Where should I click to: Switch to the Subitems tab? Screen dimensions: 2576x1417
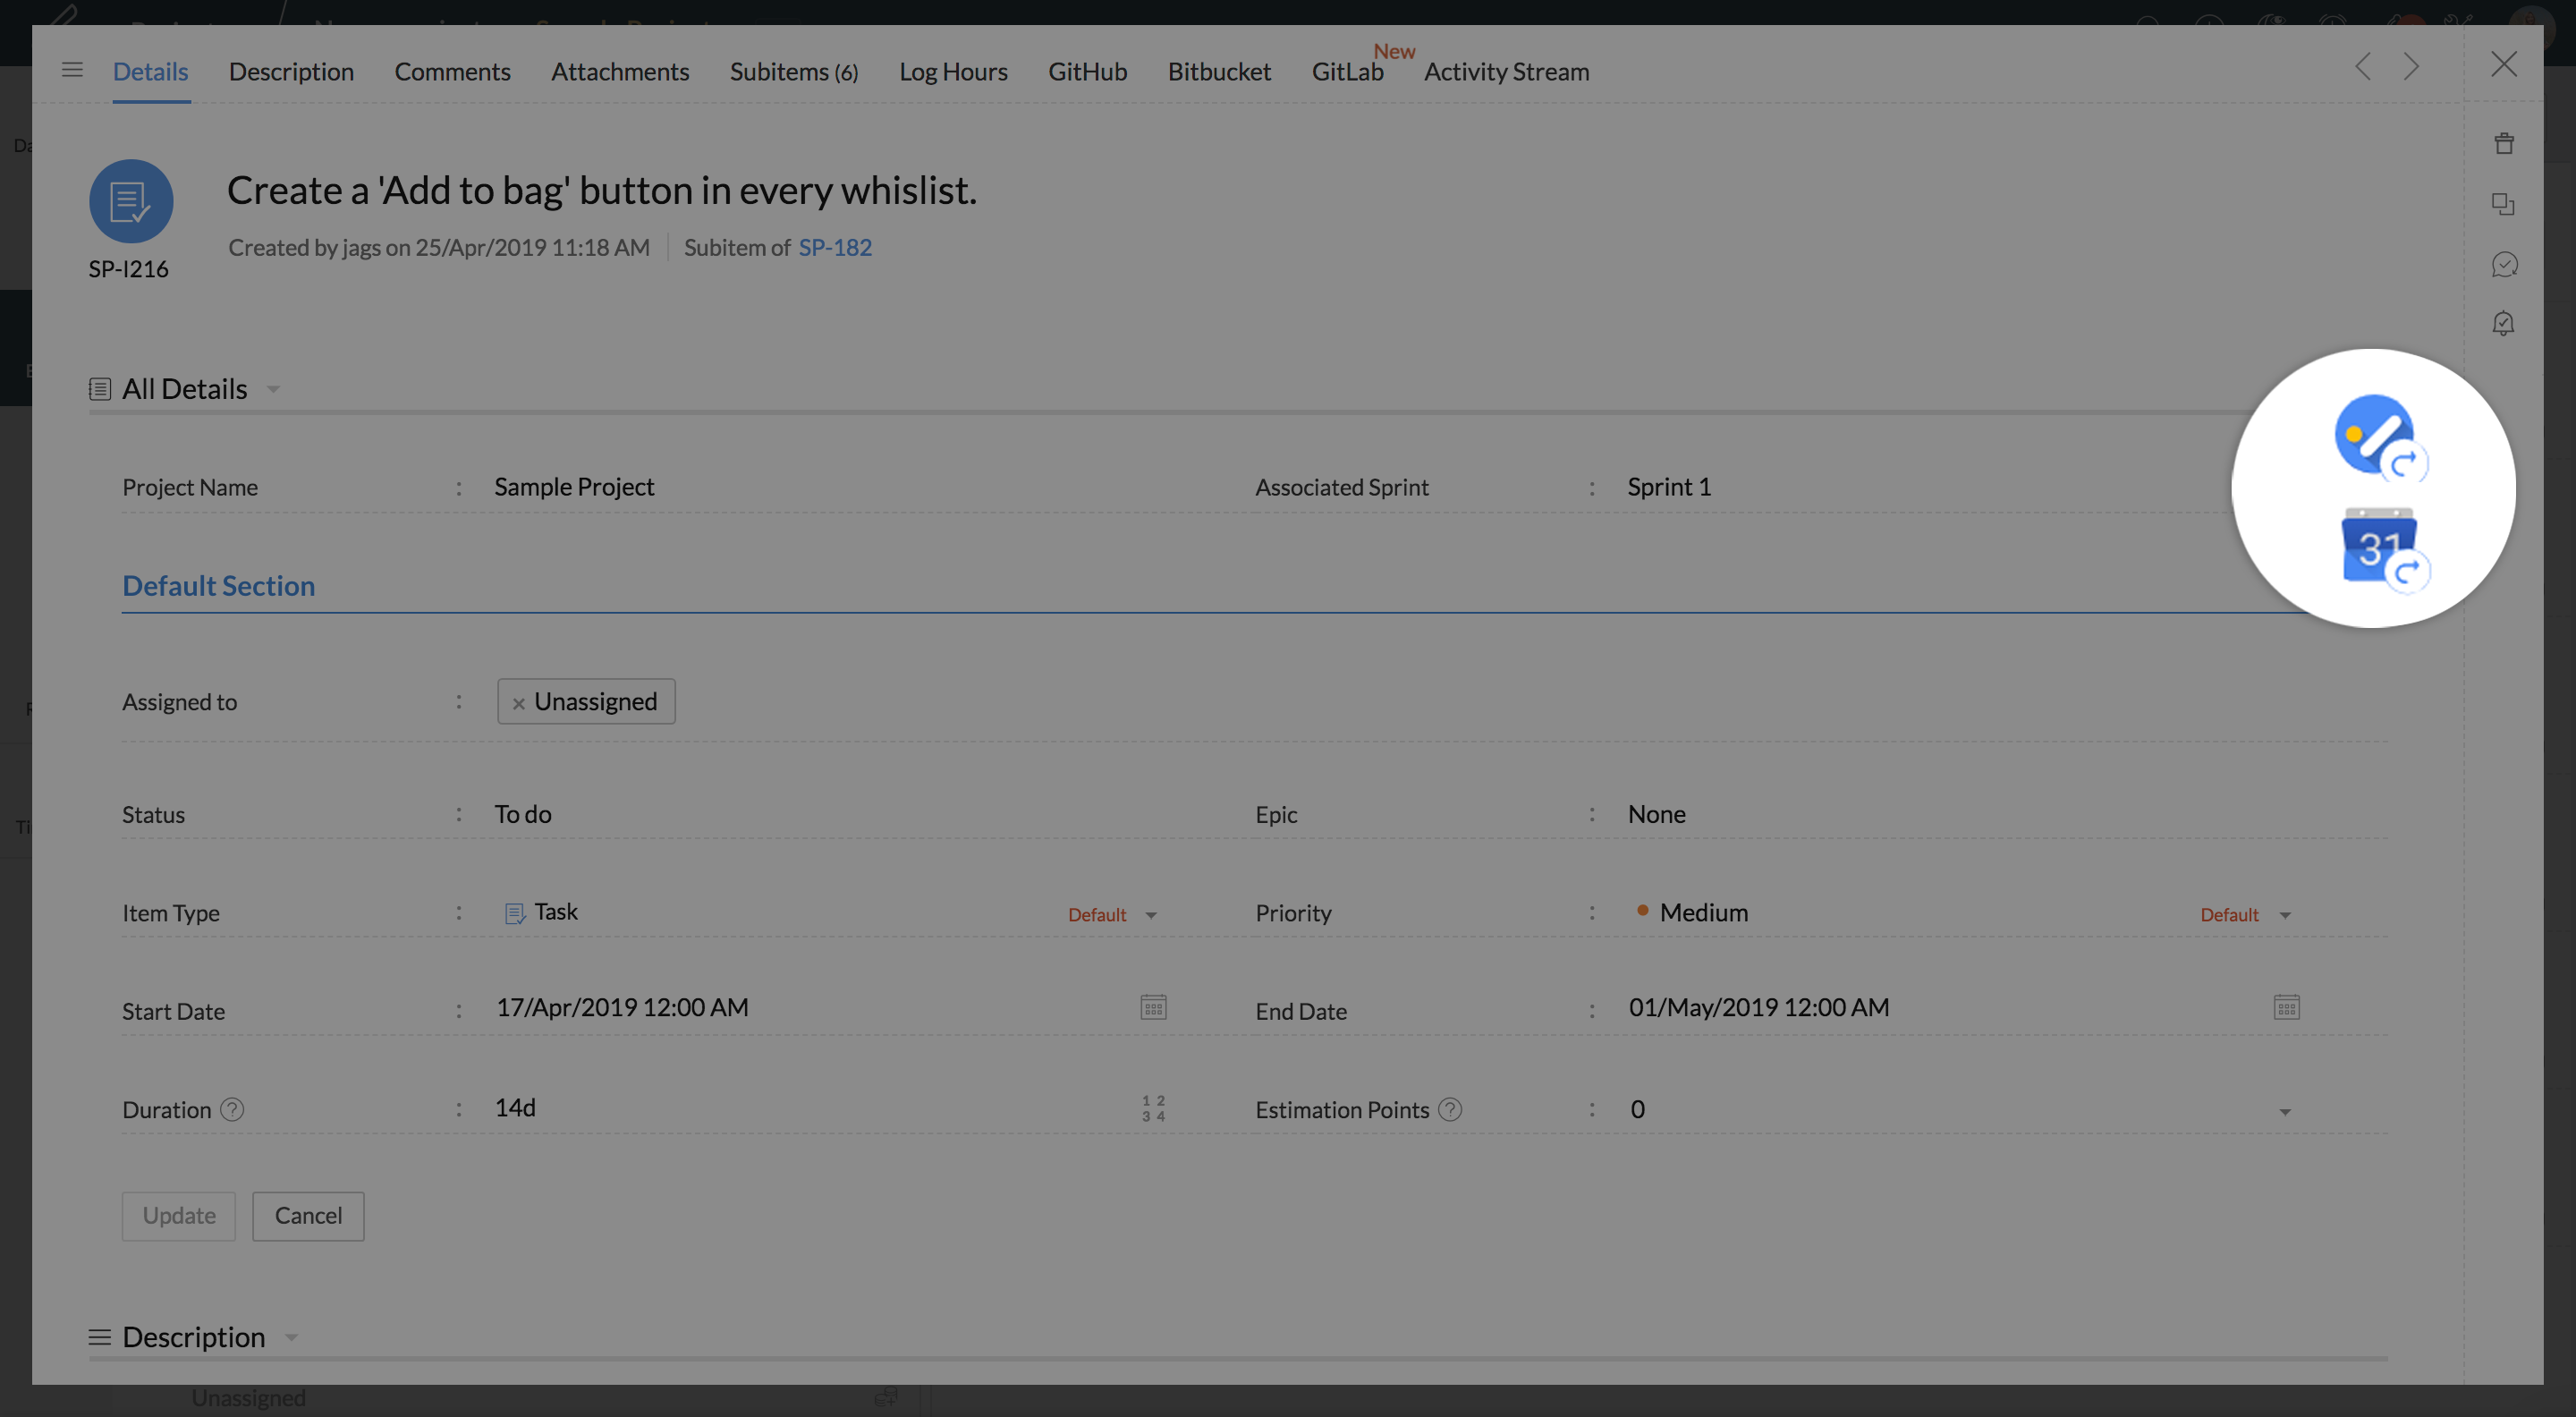click(x=793, y=72)
